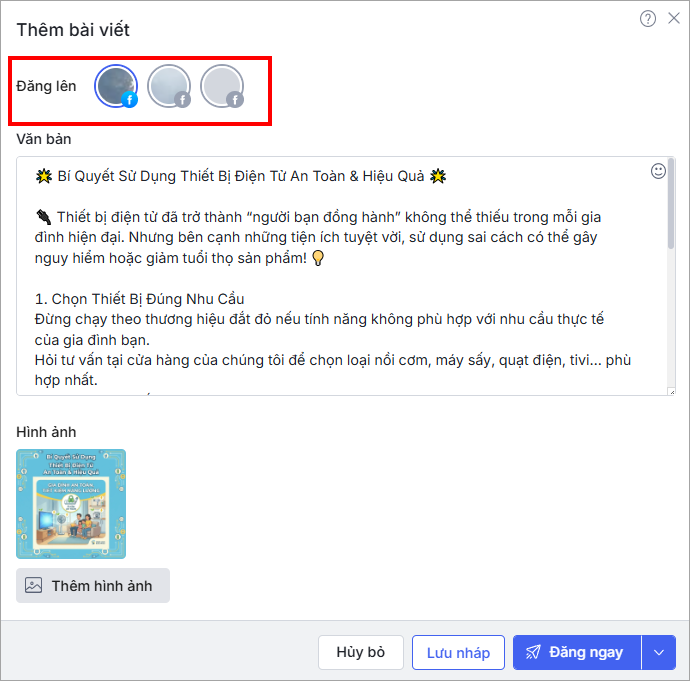The image size is (690, 681).
Task: Select the second greyed Facebook page avatar
Action: pos(169,86)
